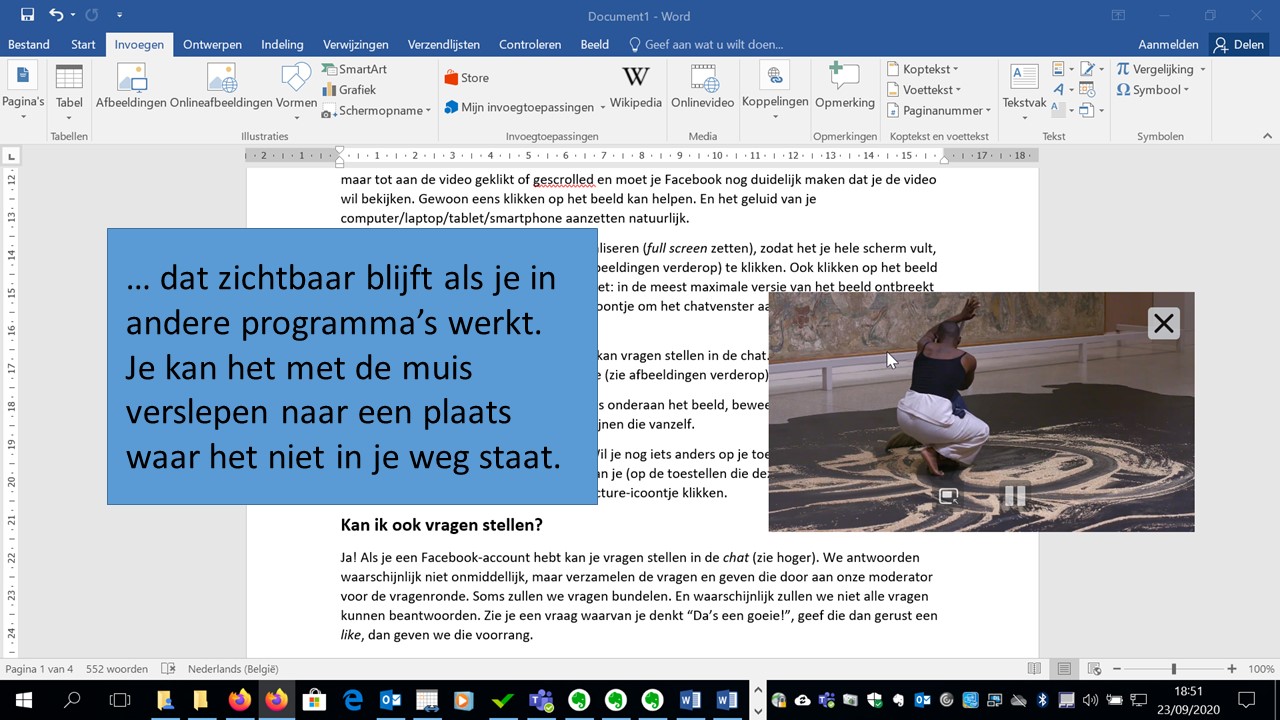Add an Opmerking comment
The width and height of the screenshot is (1280, 720).
click(845, 87)
